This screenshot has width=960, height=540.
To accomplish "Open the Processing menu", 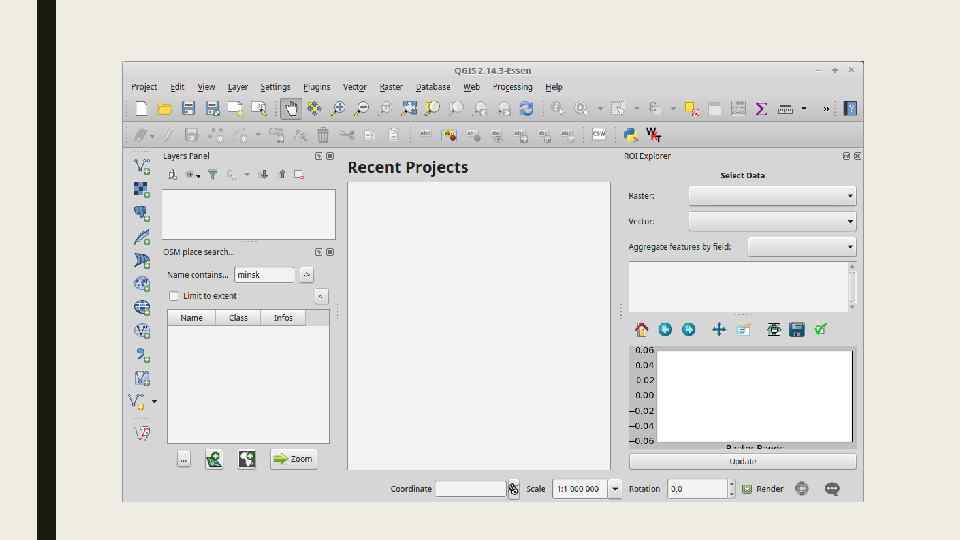I will click(512, 87).
